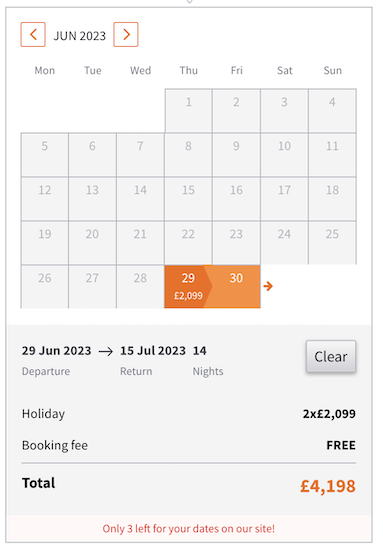The height and width of the screenshot is (551, 383).
Task: Go to previous month with left chevron
Action: click(33, 34)
